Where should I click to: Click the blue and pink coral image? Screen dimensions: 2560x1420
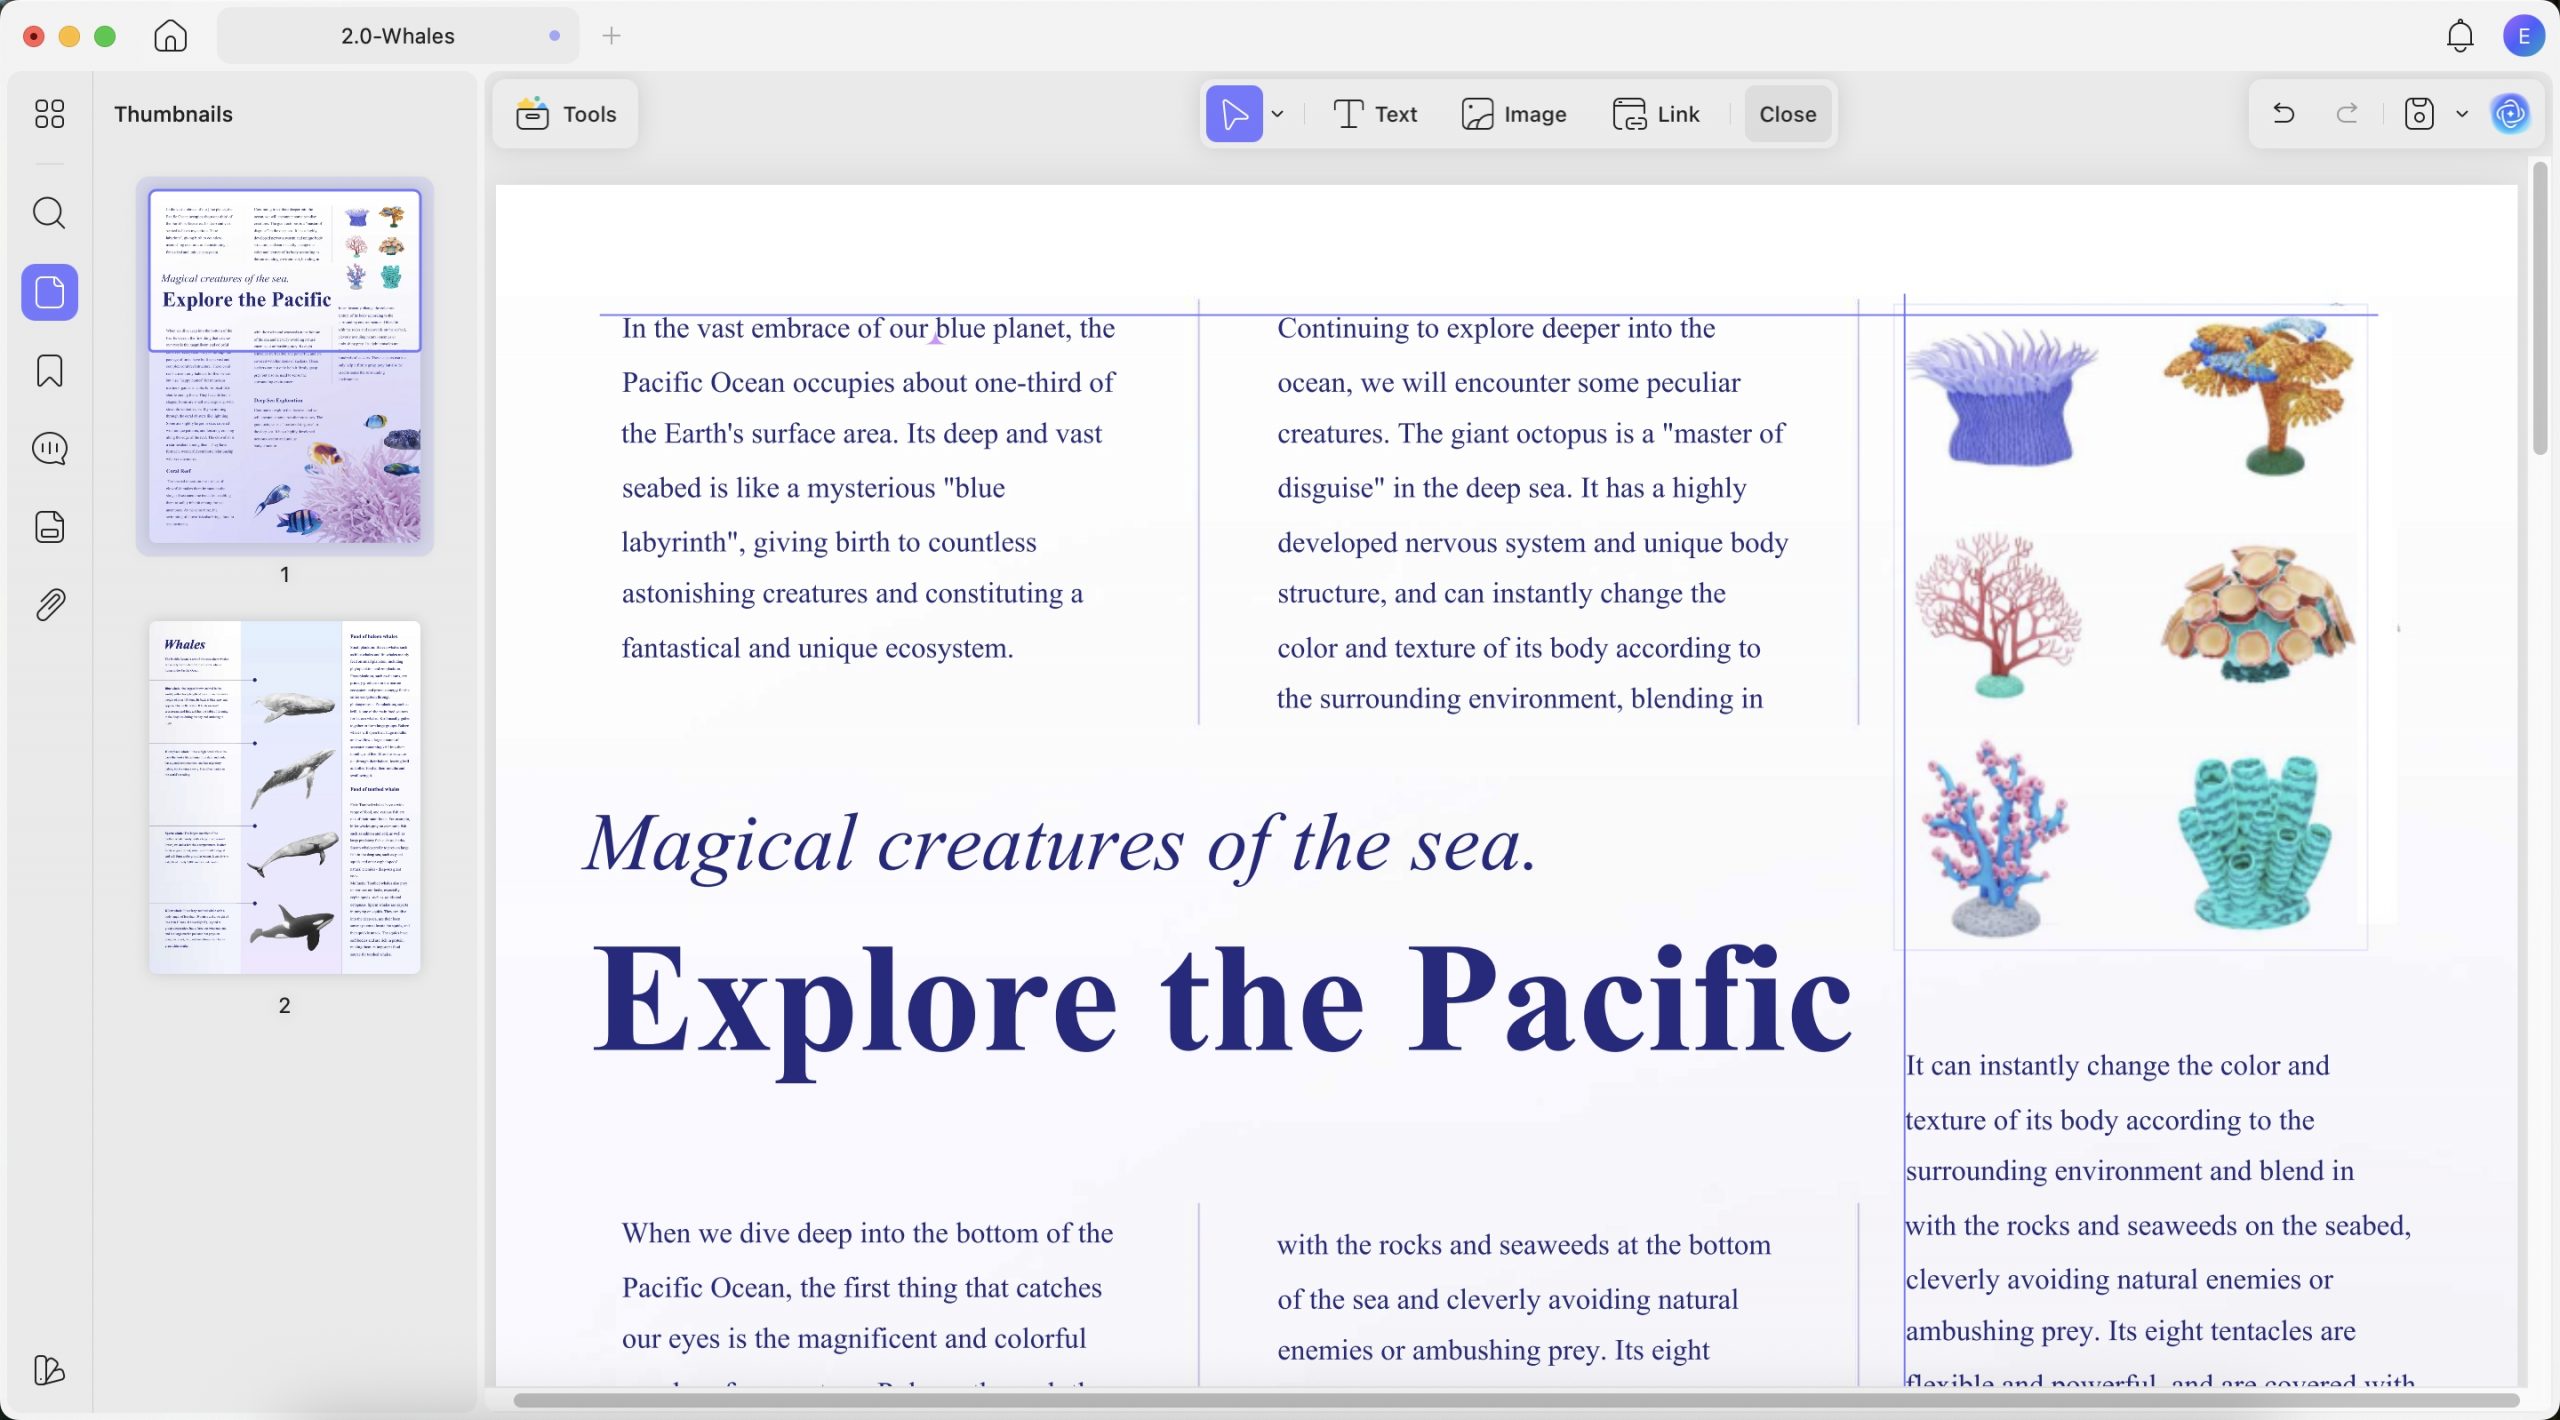(1996, 838)
